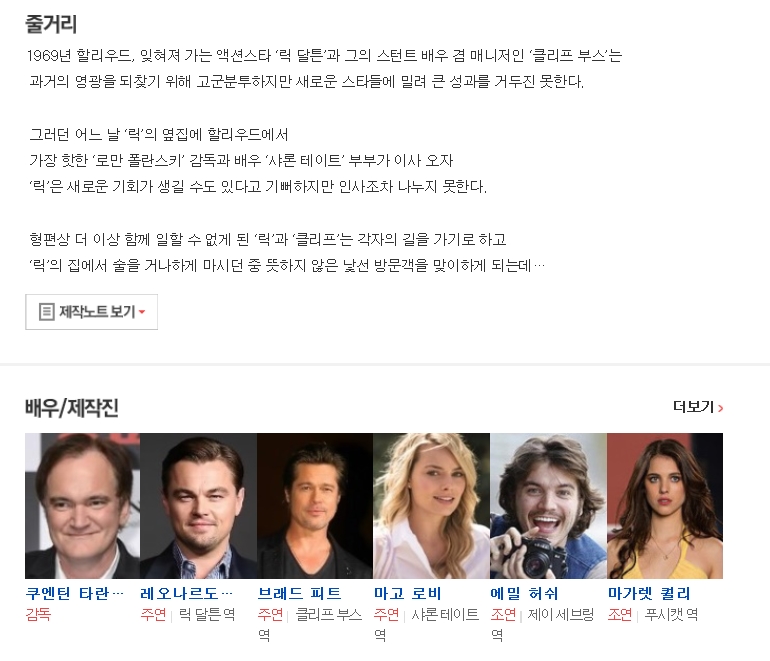The height and width of the screenshot is (661, 770).
Task: Click the 레오나르도… name link
Action: click(x=187, y=593)
